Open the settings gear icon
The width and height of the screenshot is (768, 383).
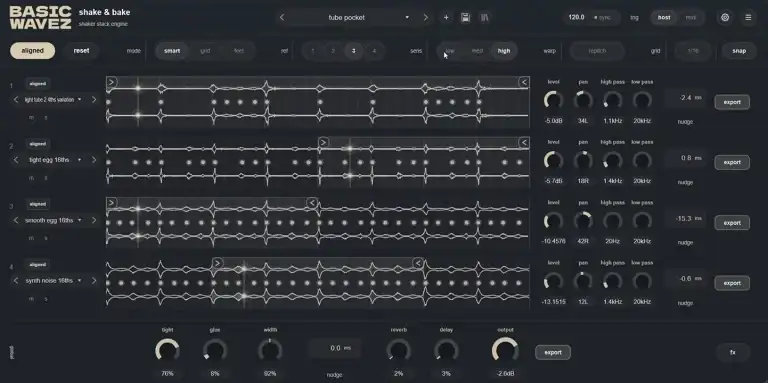[725, 18]
